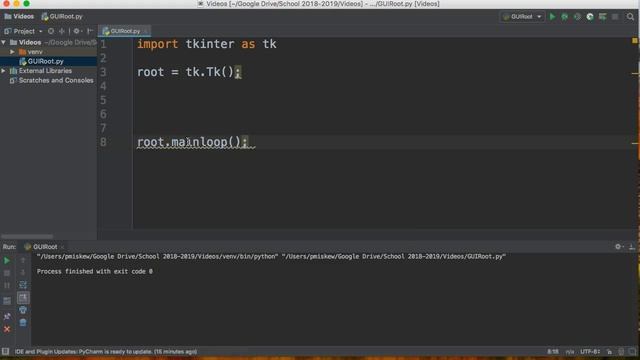
Task: Click the 8:18 cursor position in status bar
Action: 553,351
